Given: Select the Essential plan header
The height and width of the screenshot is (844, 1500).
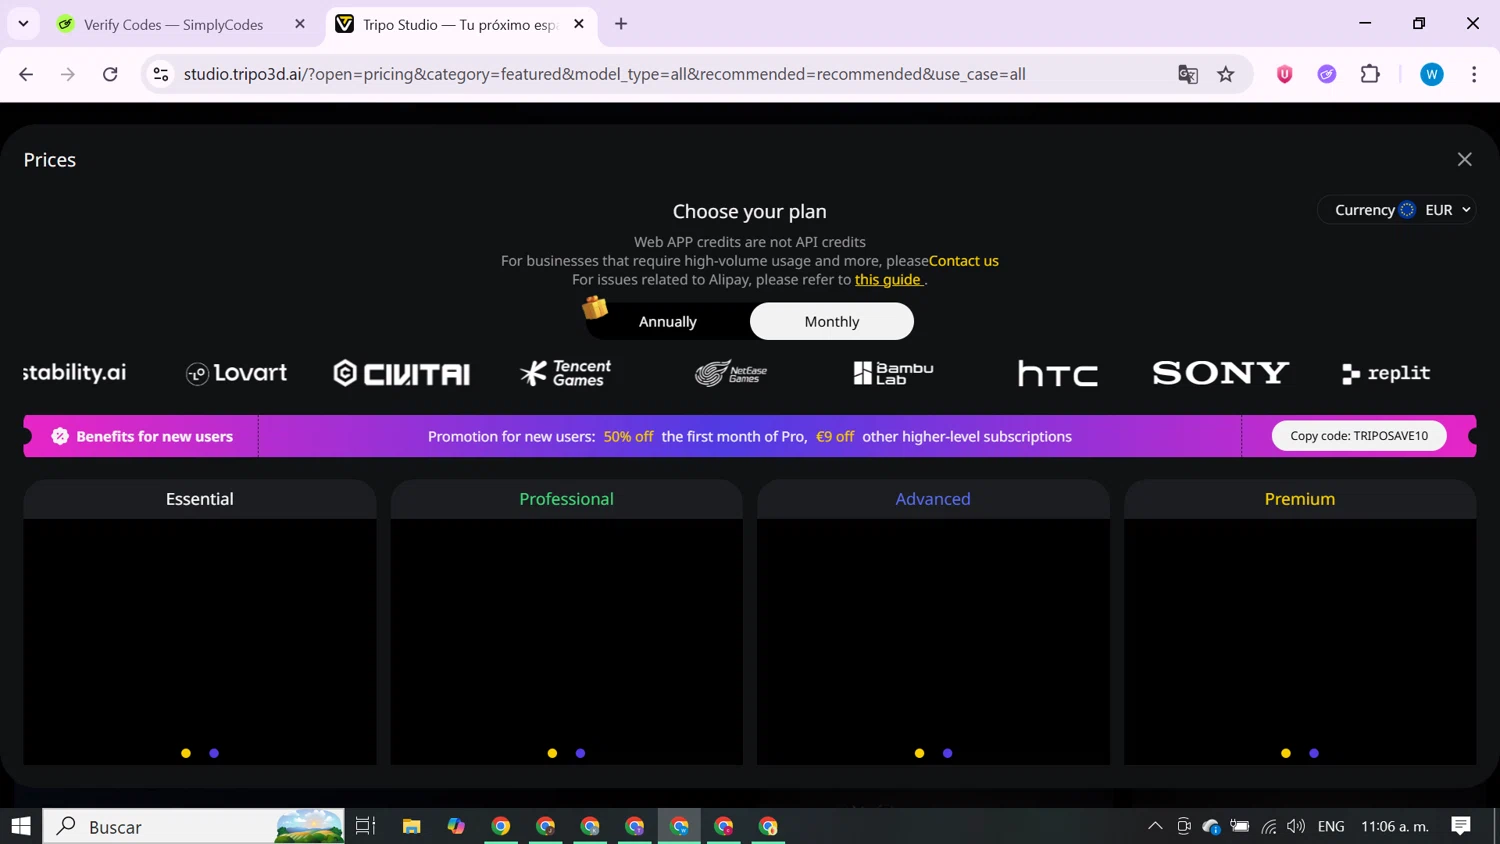Looking at the screenshot, I should (200, 499).
